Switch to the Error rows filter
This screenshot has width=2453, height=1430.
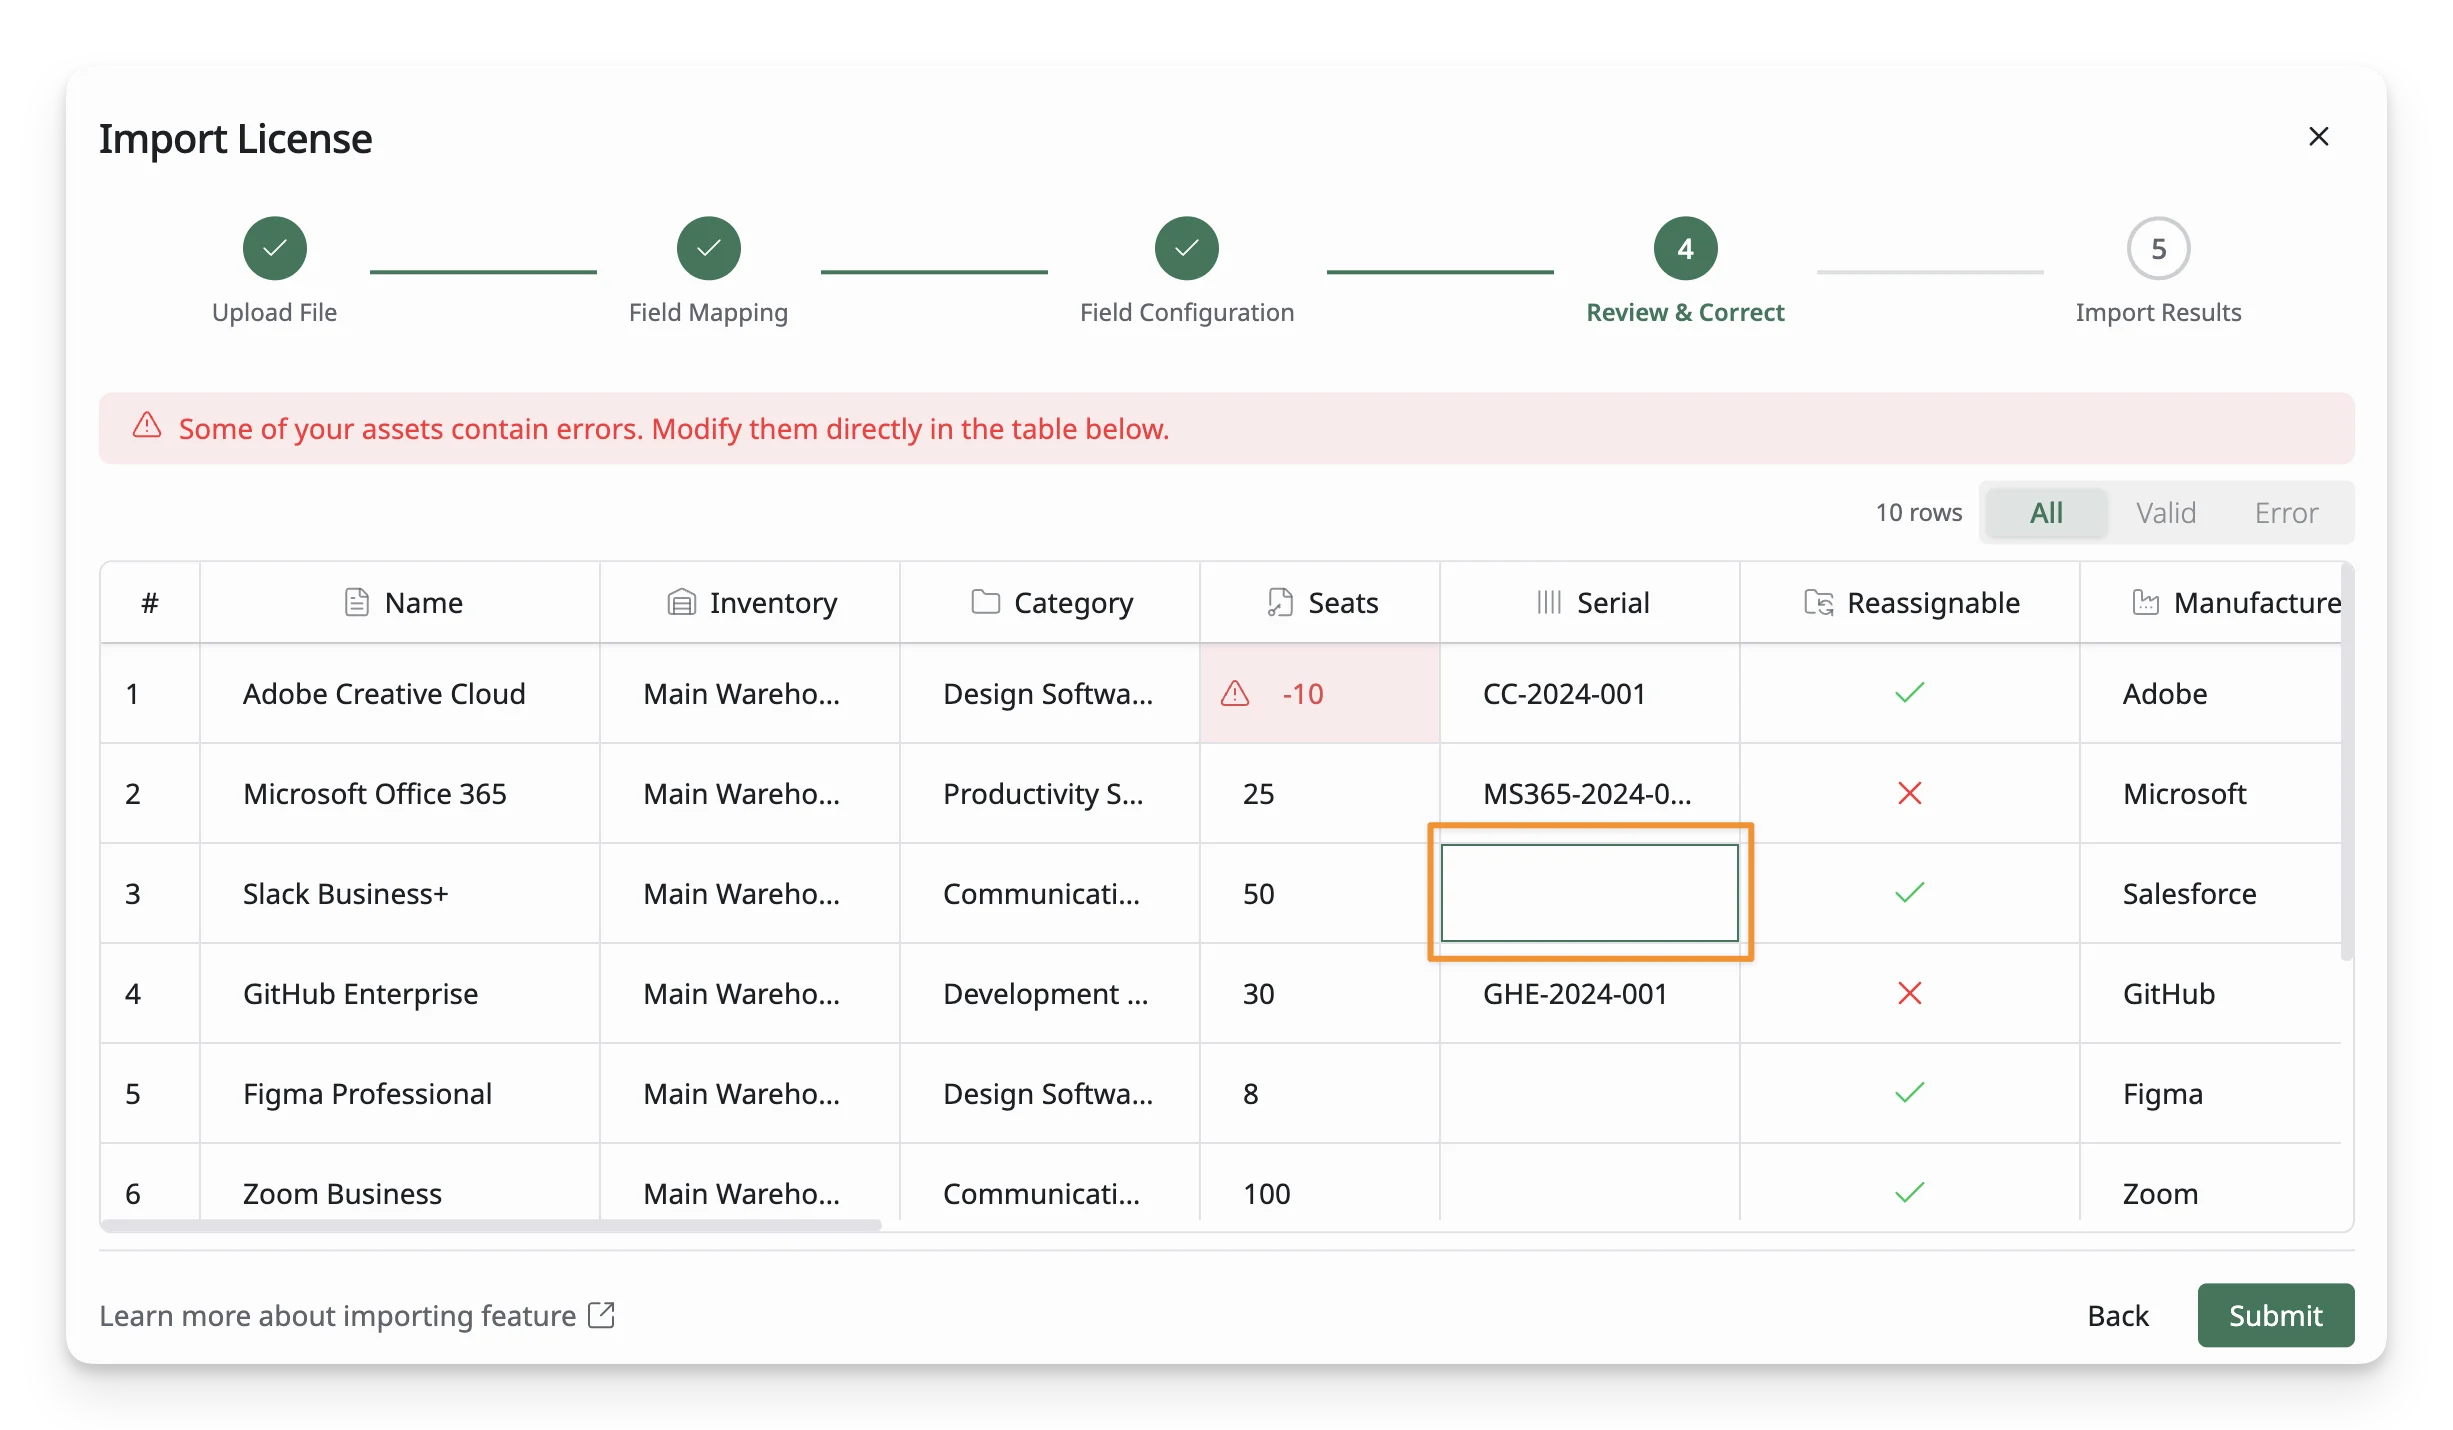coord(2286,512)
